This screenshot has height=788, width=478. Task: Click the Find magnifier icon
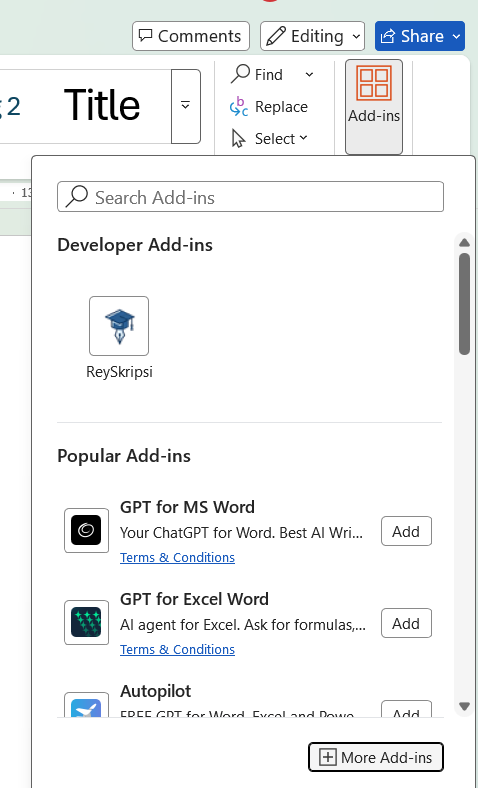pos(240,74)
